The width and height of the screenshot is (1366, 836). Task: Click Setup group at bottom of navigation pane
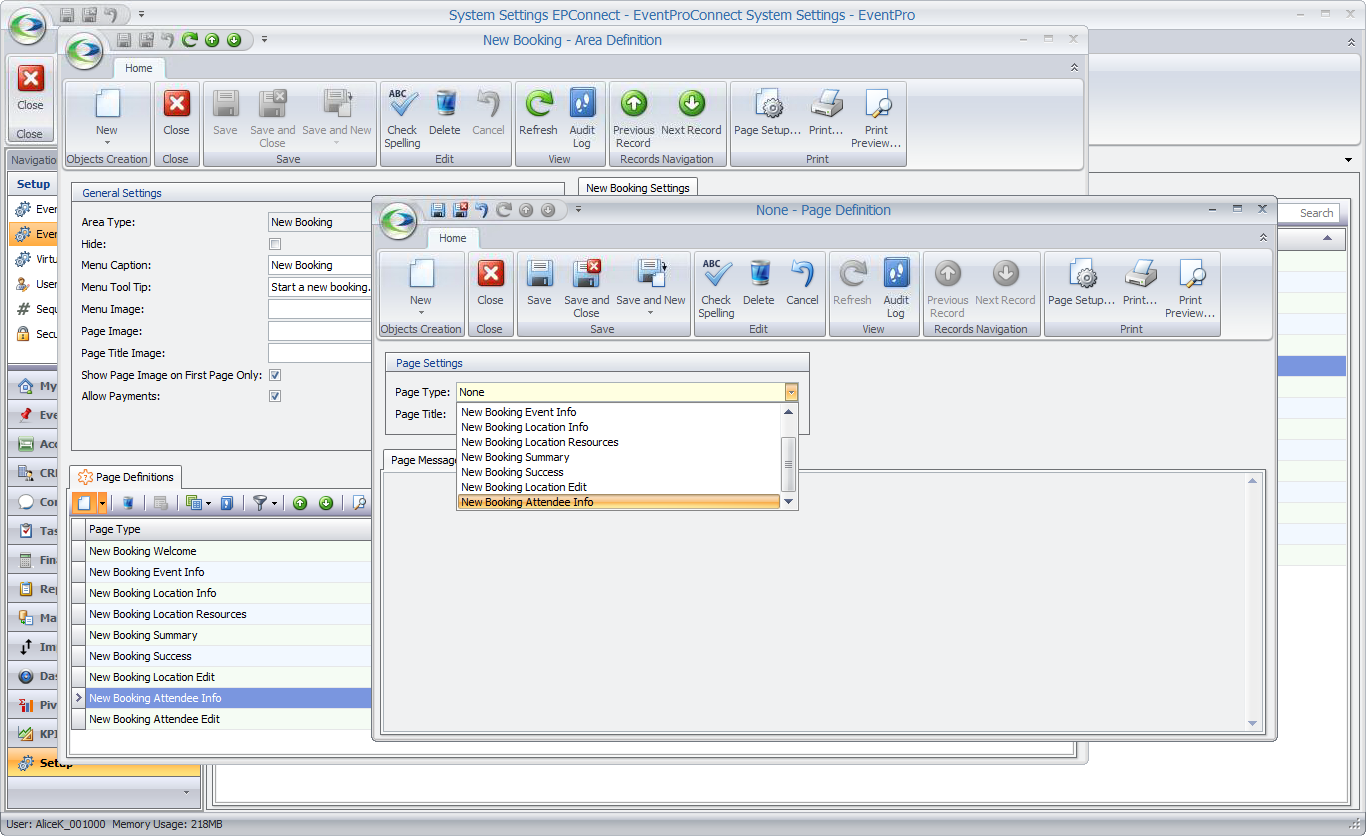[x=104, y=763]
